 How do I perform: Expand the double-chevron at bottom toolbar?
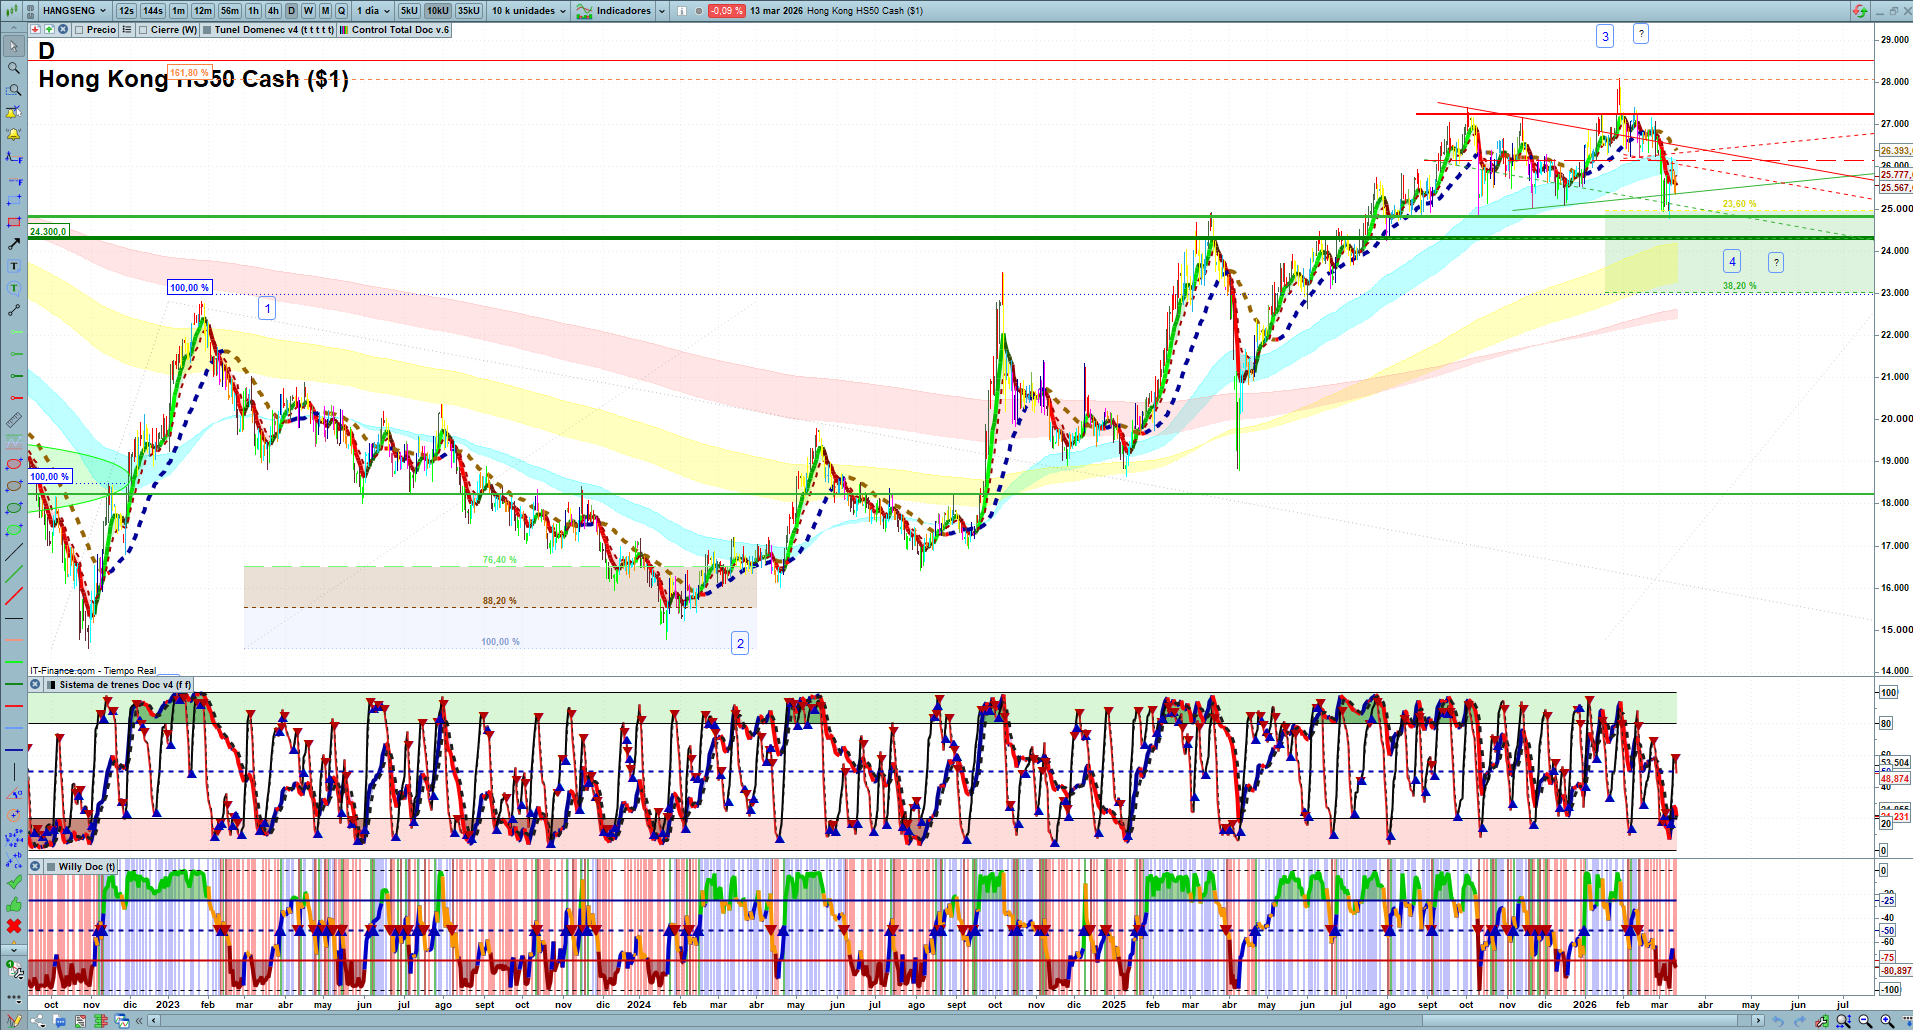(x=141, y=1021)
